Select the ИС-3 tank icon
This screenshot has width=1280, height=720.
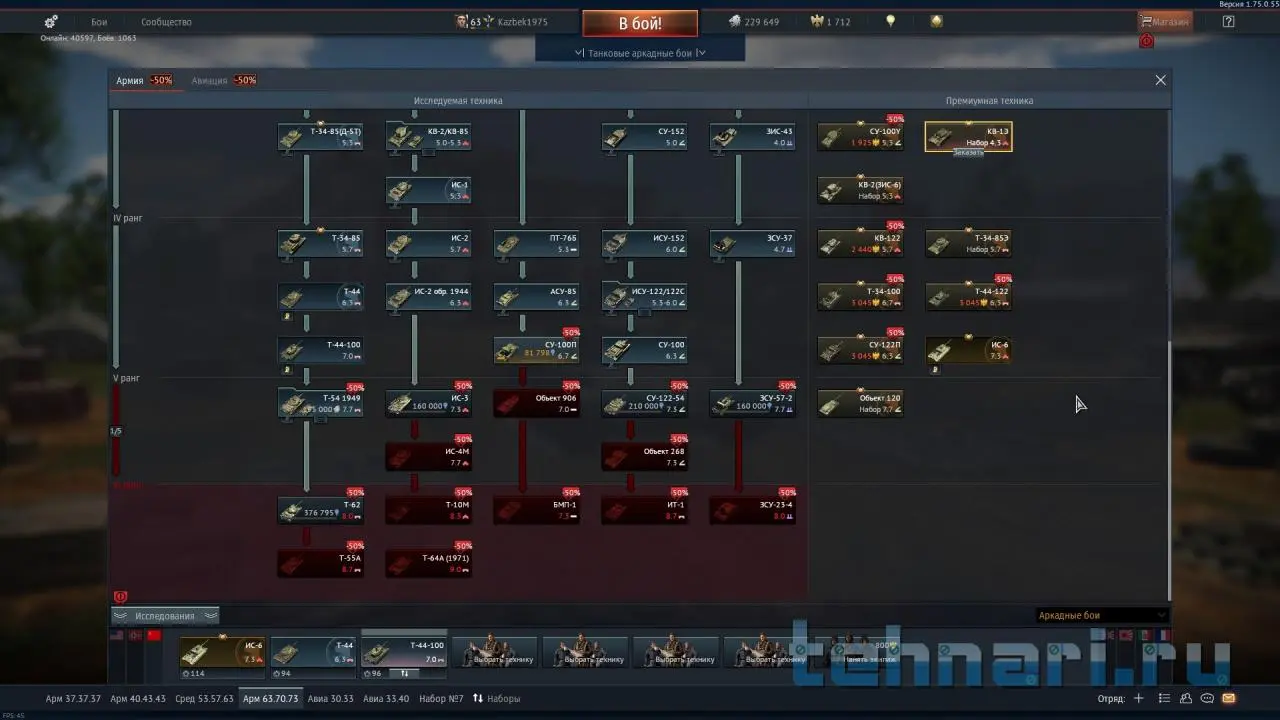(428, 404)
